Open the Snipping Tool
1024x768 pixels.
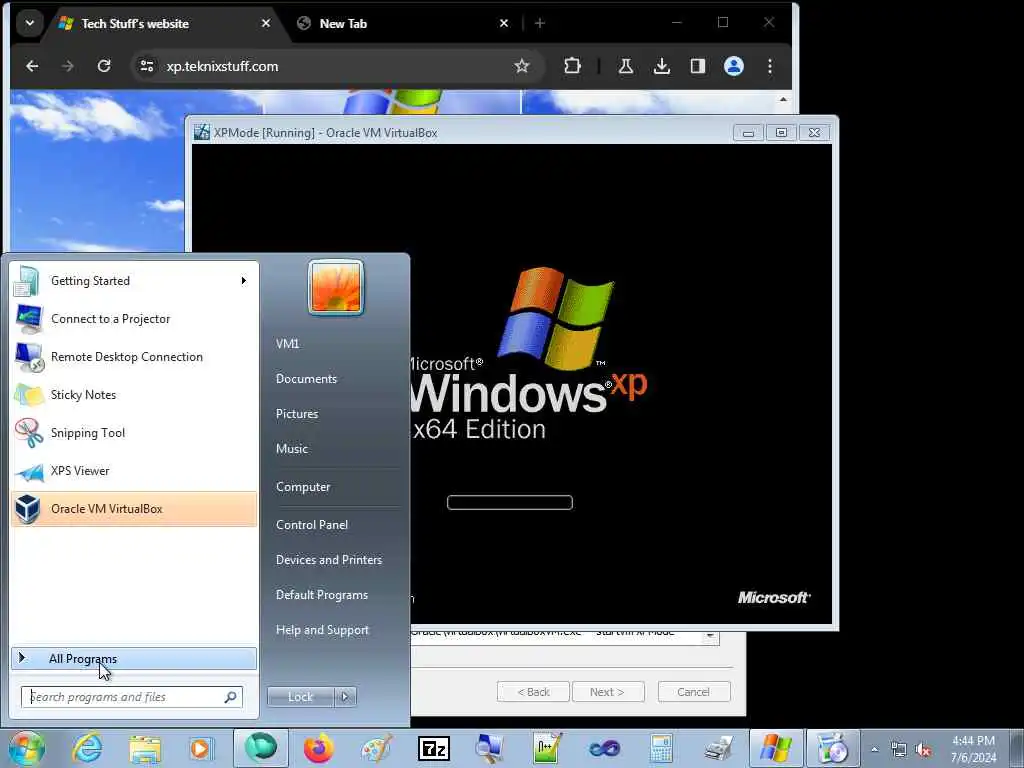click(x=134, y=432)
